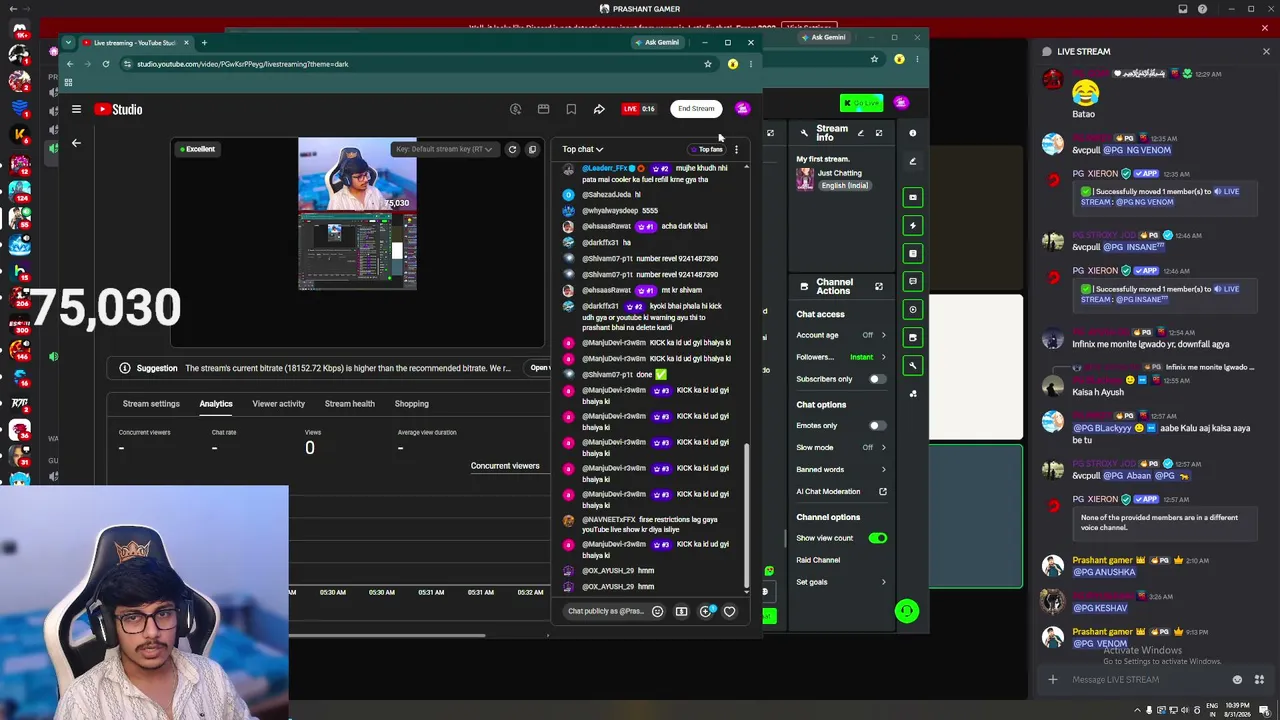Edit Stream Info with the pencil icon
1280x720 pixels.
860,133
